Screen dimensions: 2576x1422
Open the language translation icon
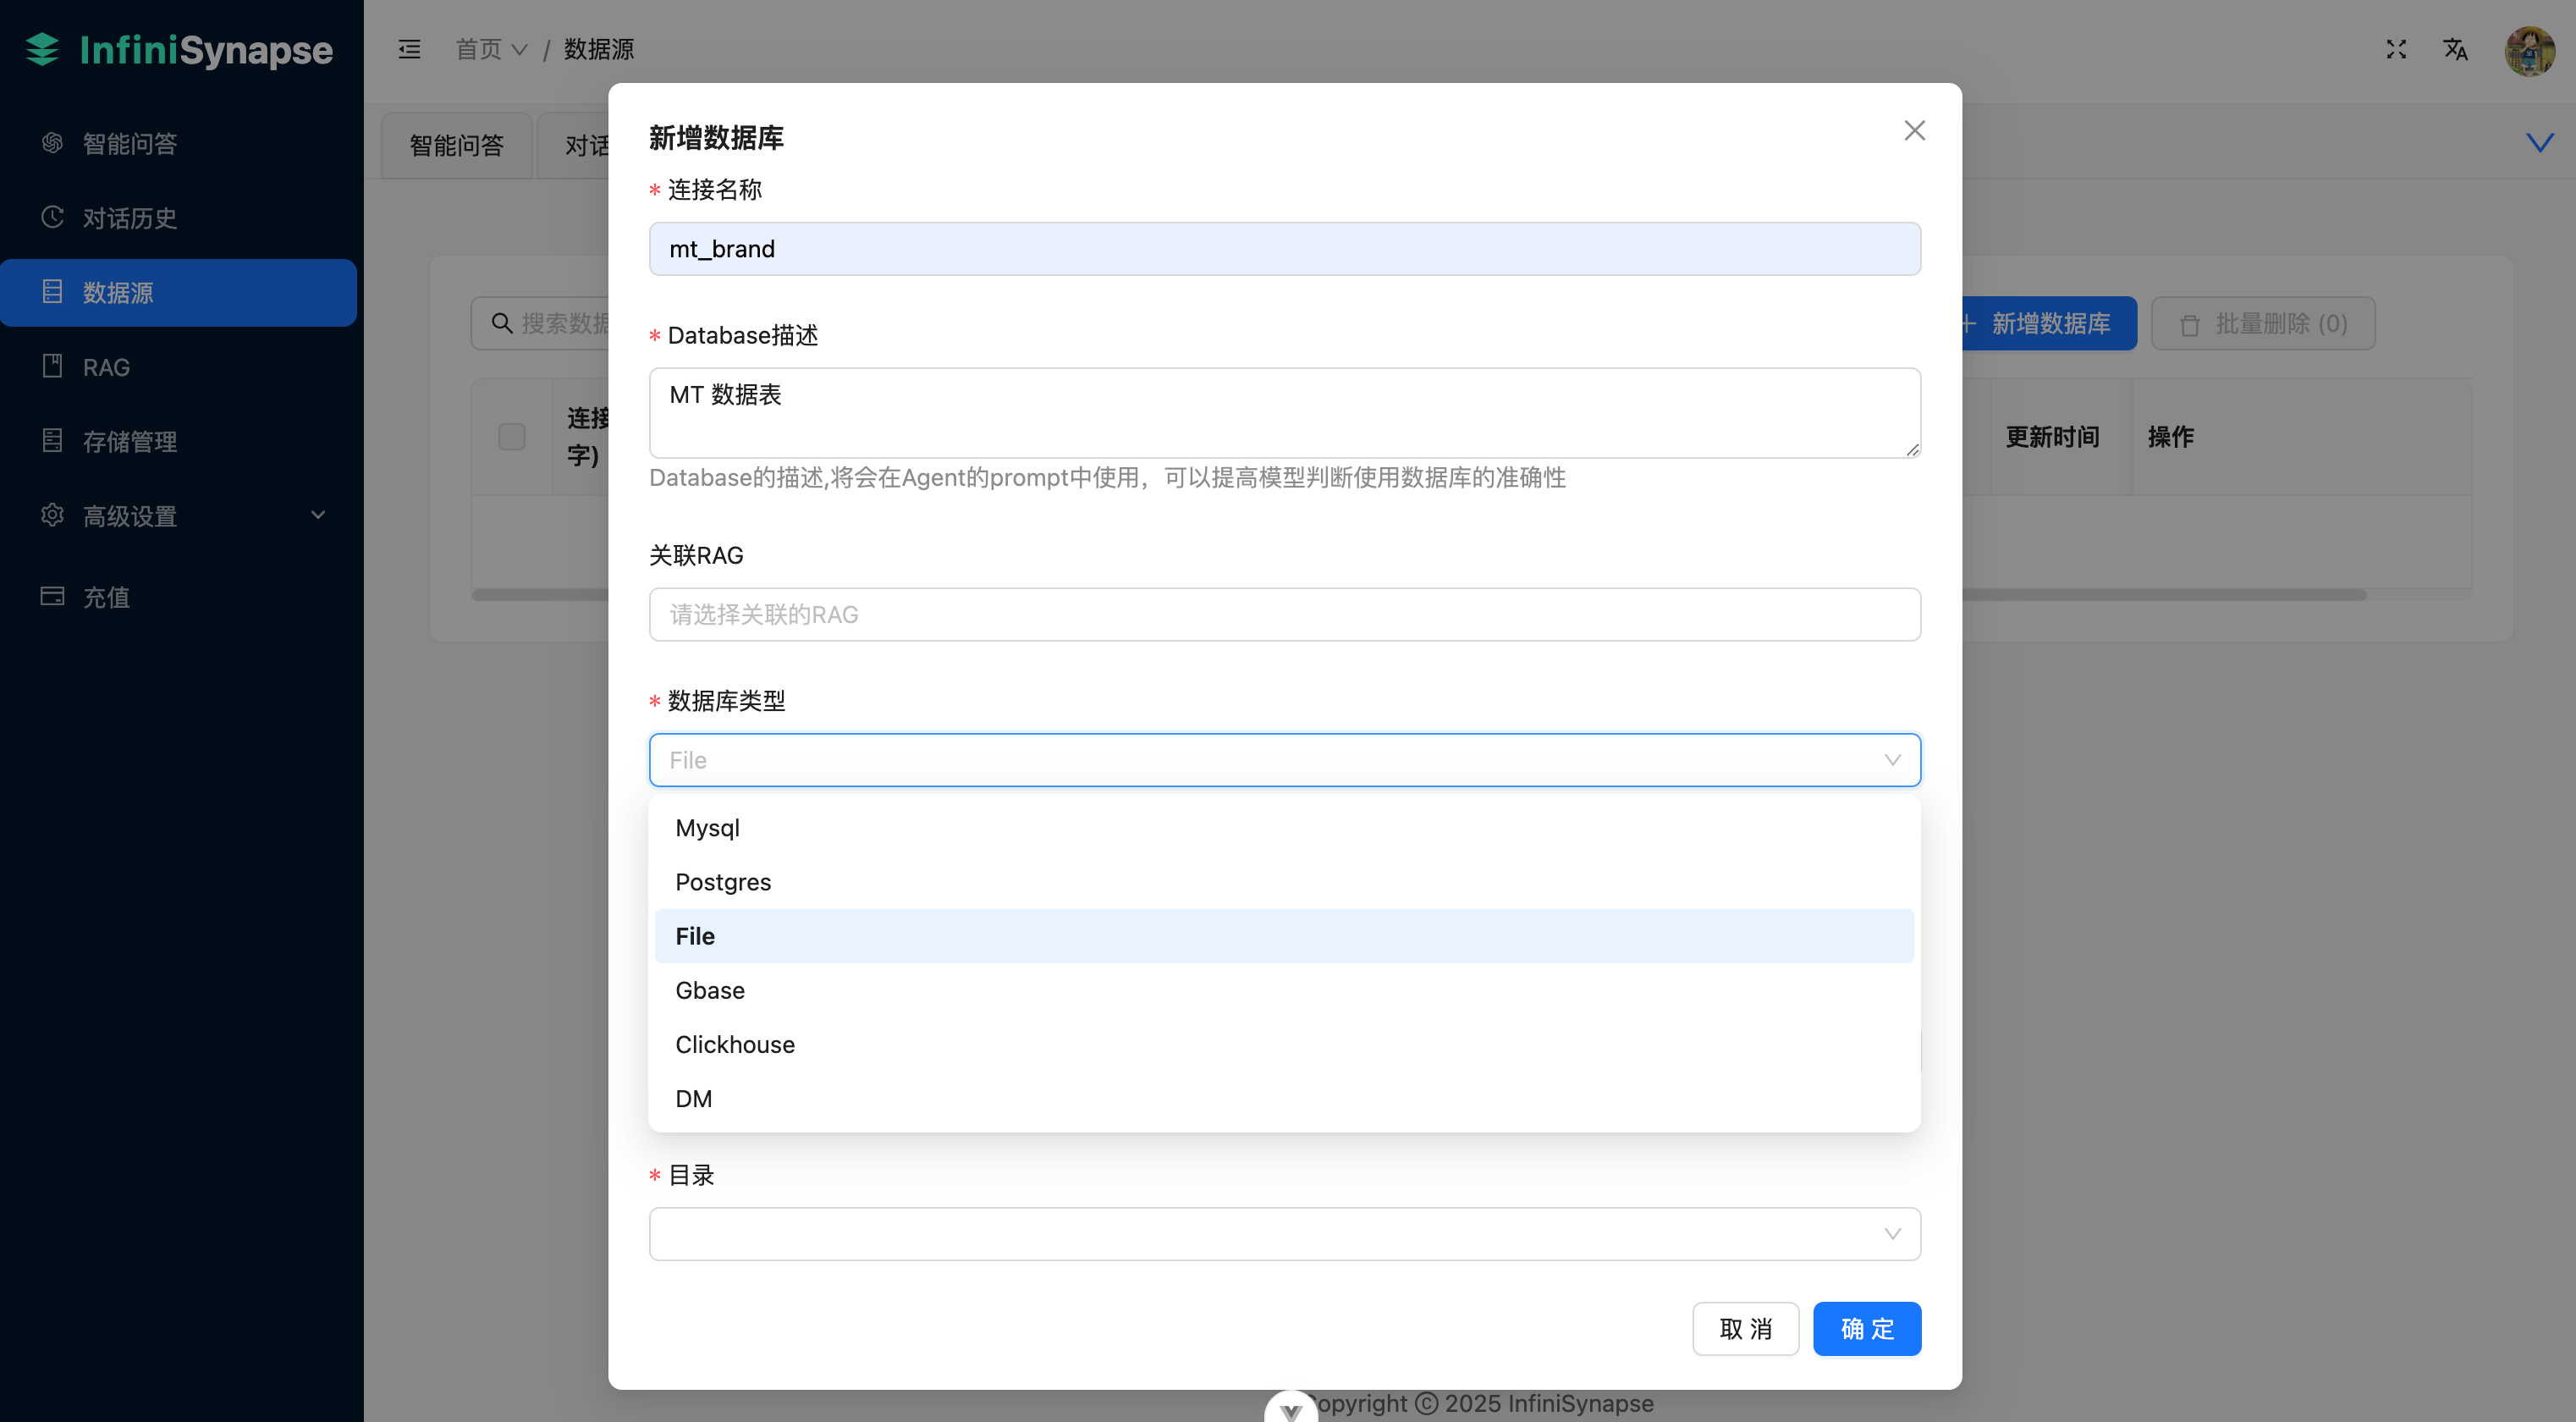(x=2455, y=49)
